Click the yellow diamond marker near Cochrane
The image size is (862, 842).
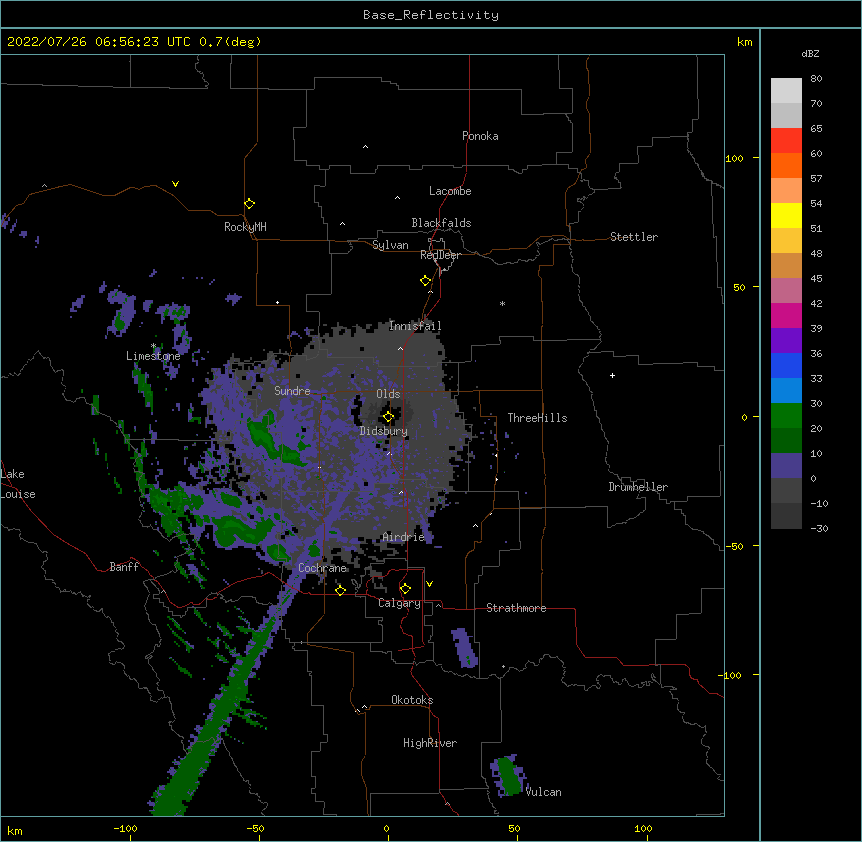pyautogui.click(x=340, y=590)
